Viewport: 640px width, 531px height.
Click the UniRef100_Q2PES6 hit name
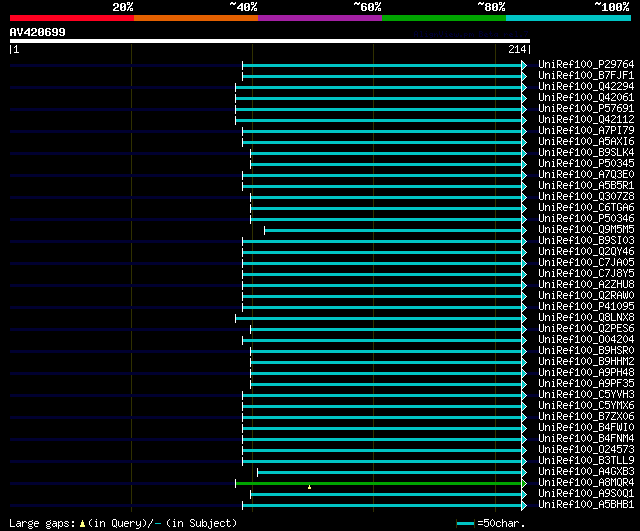[586, 329]
